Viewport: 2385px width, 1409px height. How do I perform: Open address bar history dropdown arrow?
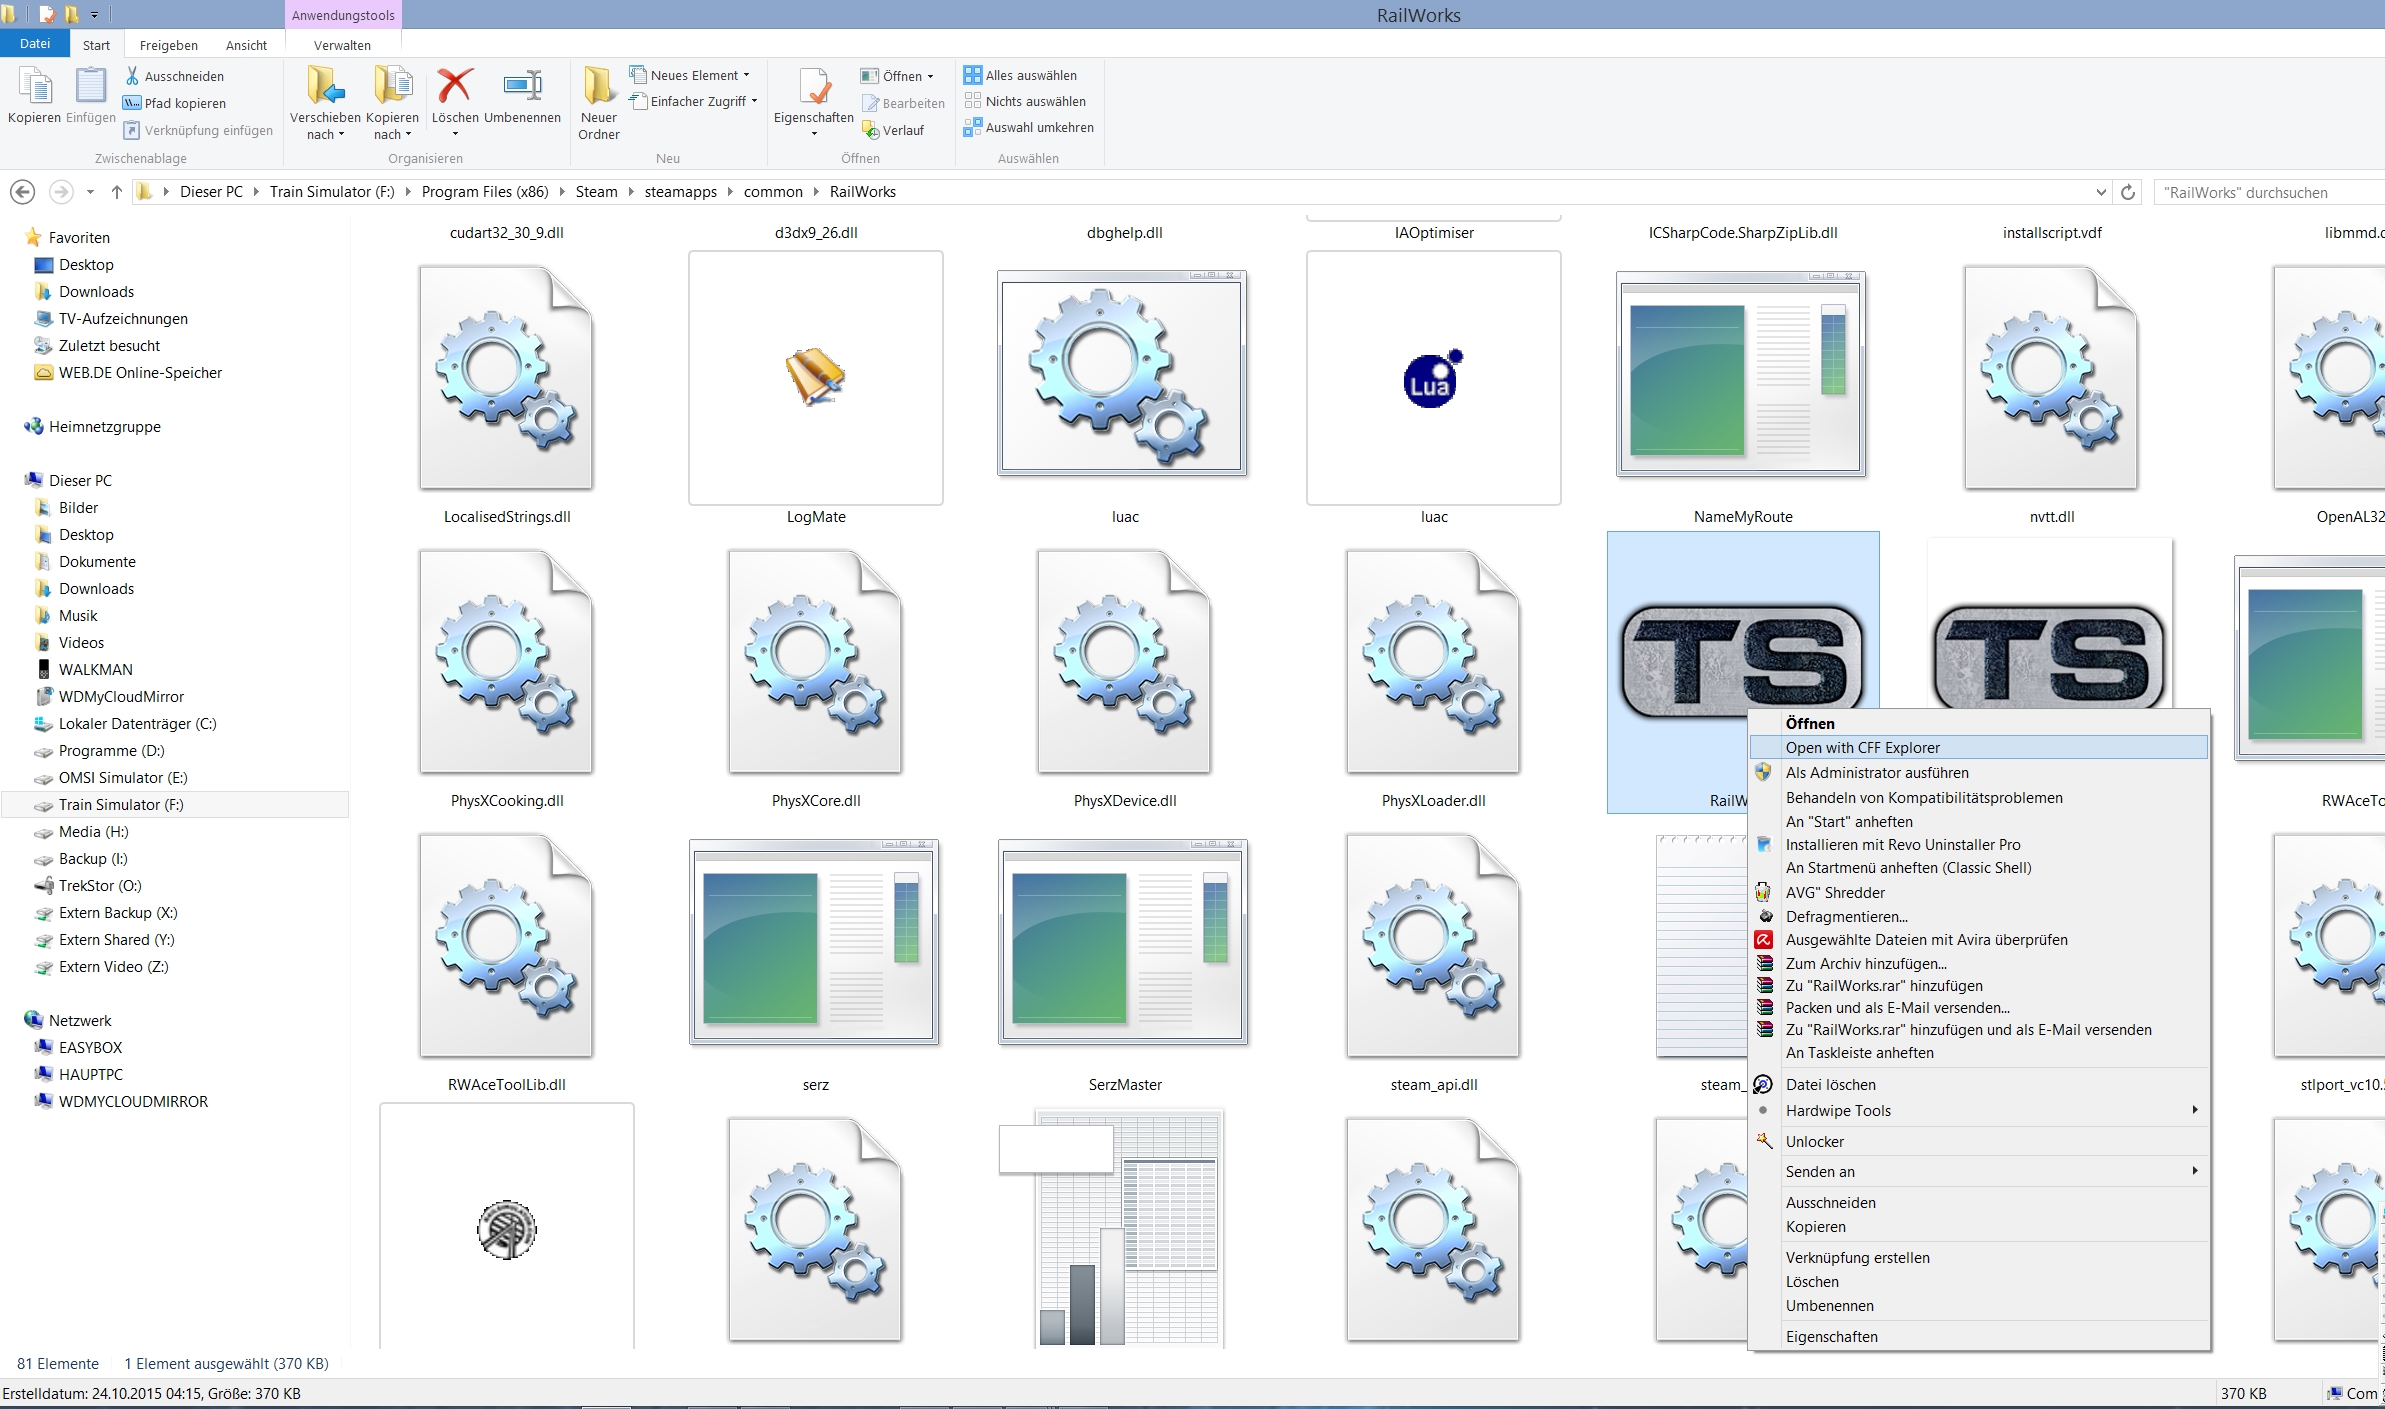[2100, 192]
